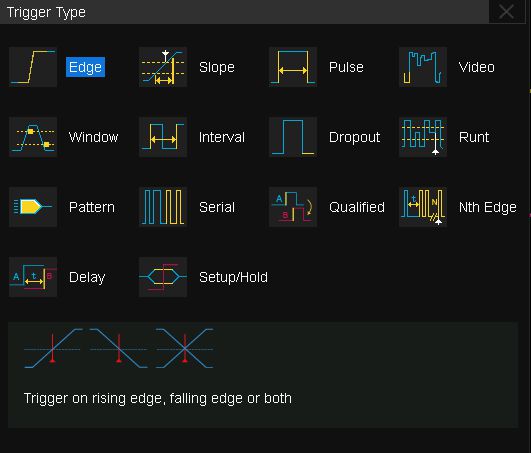This screenshot has height=453, width=531.
Task: Select the Pulse trigger icon
Action: click(293, 67)
